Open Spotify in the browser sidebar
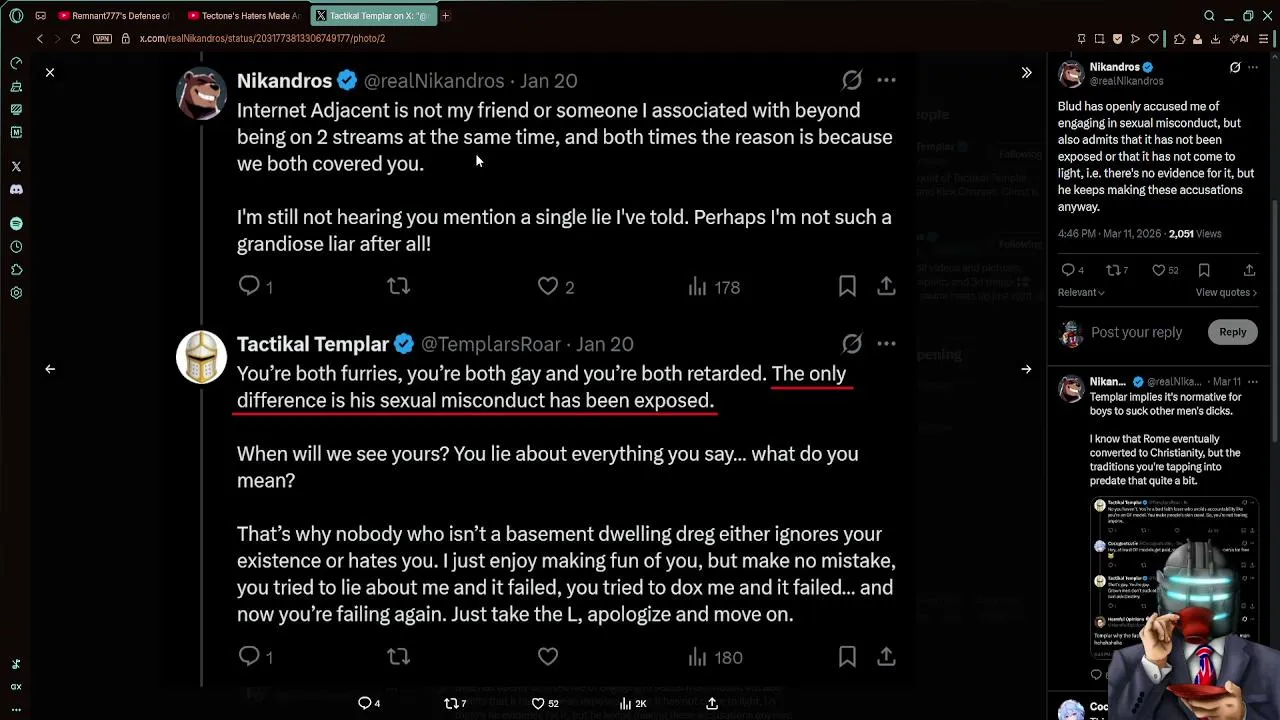Image resolution: width=1280 pixels, height=720 pixels. 16,224
